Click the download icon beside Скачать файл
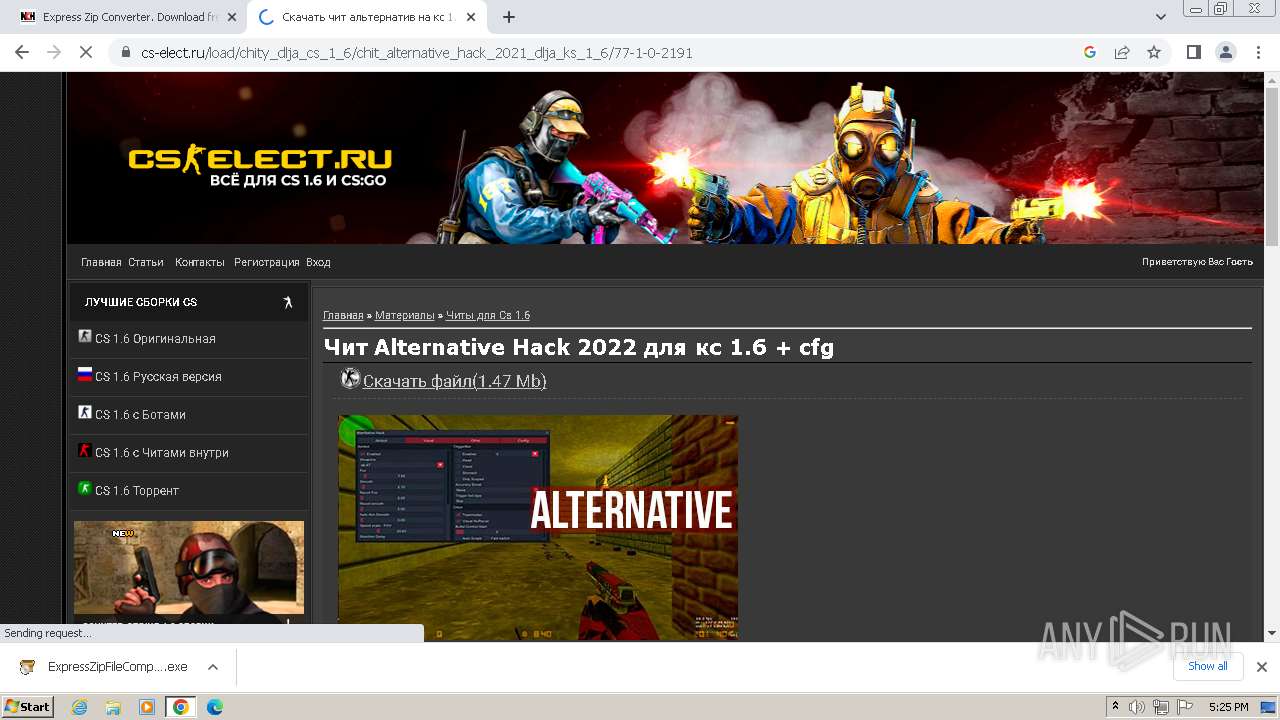The width and height of the screenshot is (1280, 720). (x=350, y=379)
